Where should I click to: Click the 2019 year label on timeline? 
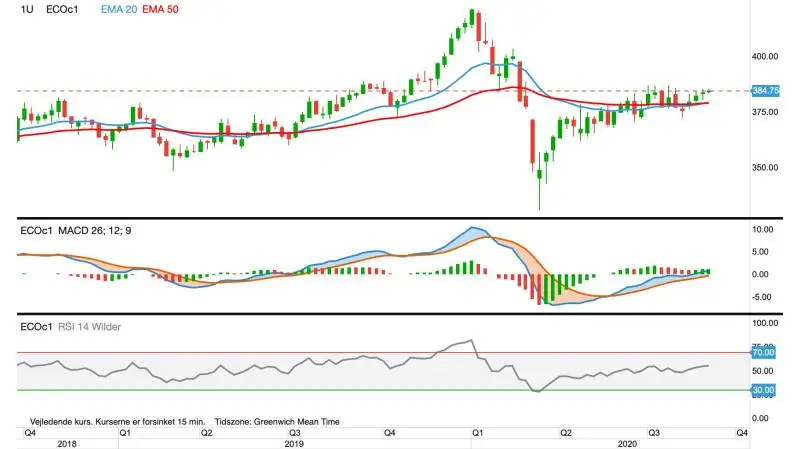click(x=294, y=444)
